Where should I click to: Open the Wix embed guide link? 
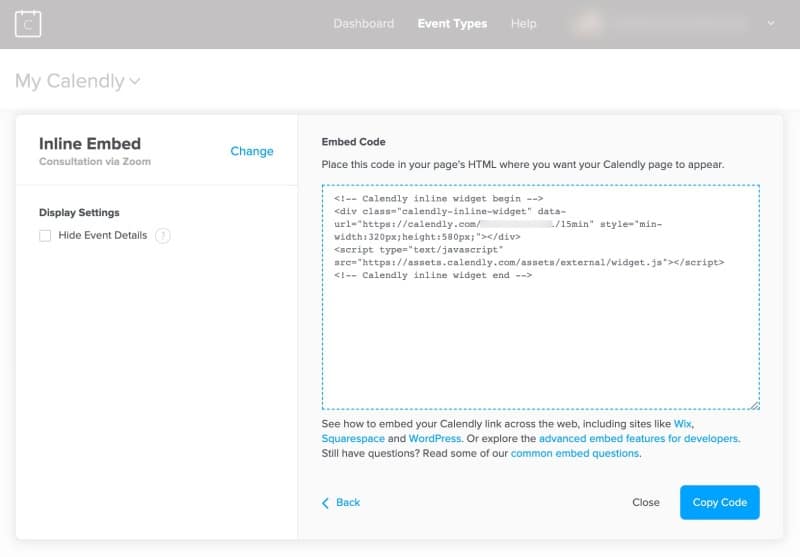pyautogui.click(x=683, y=424)
